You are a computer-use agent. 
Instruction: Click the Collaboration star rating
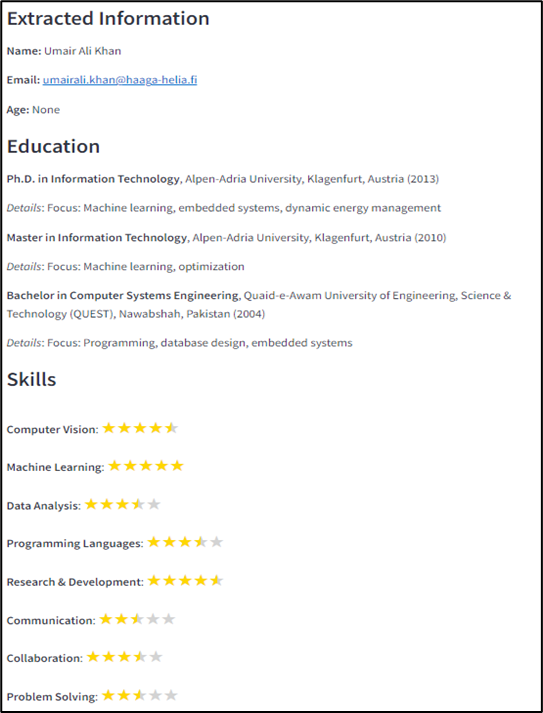click(x=124, y=658)
